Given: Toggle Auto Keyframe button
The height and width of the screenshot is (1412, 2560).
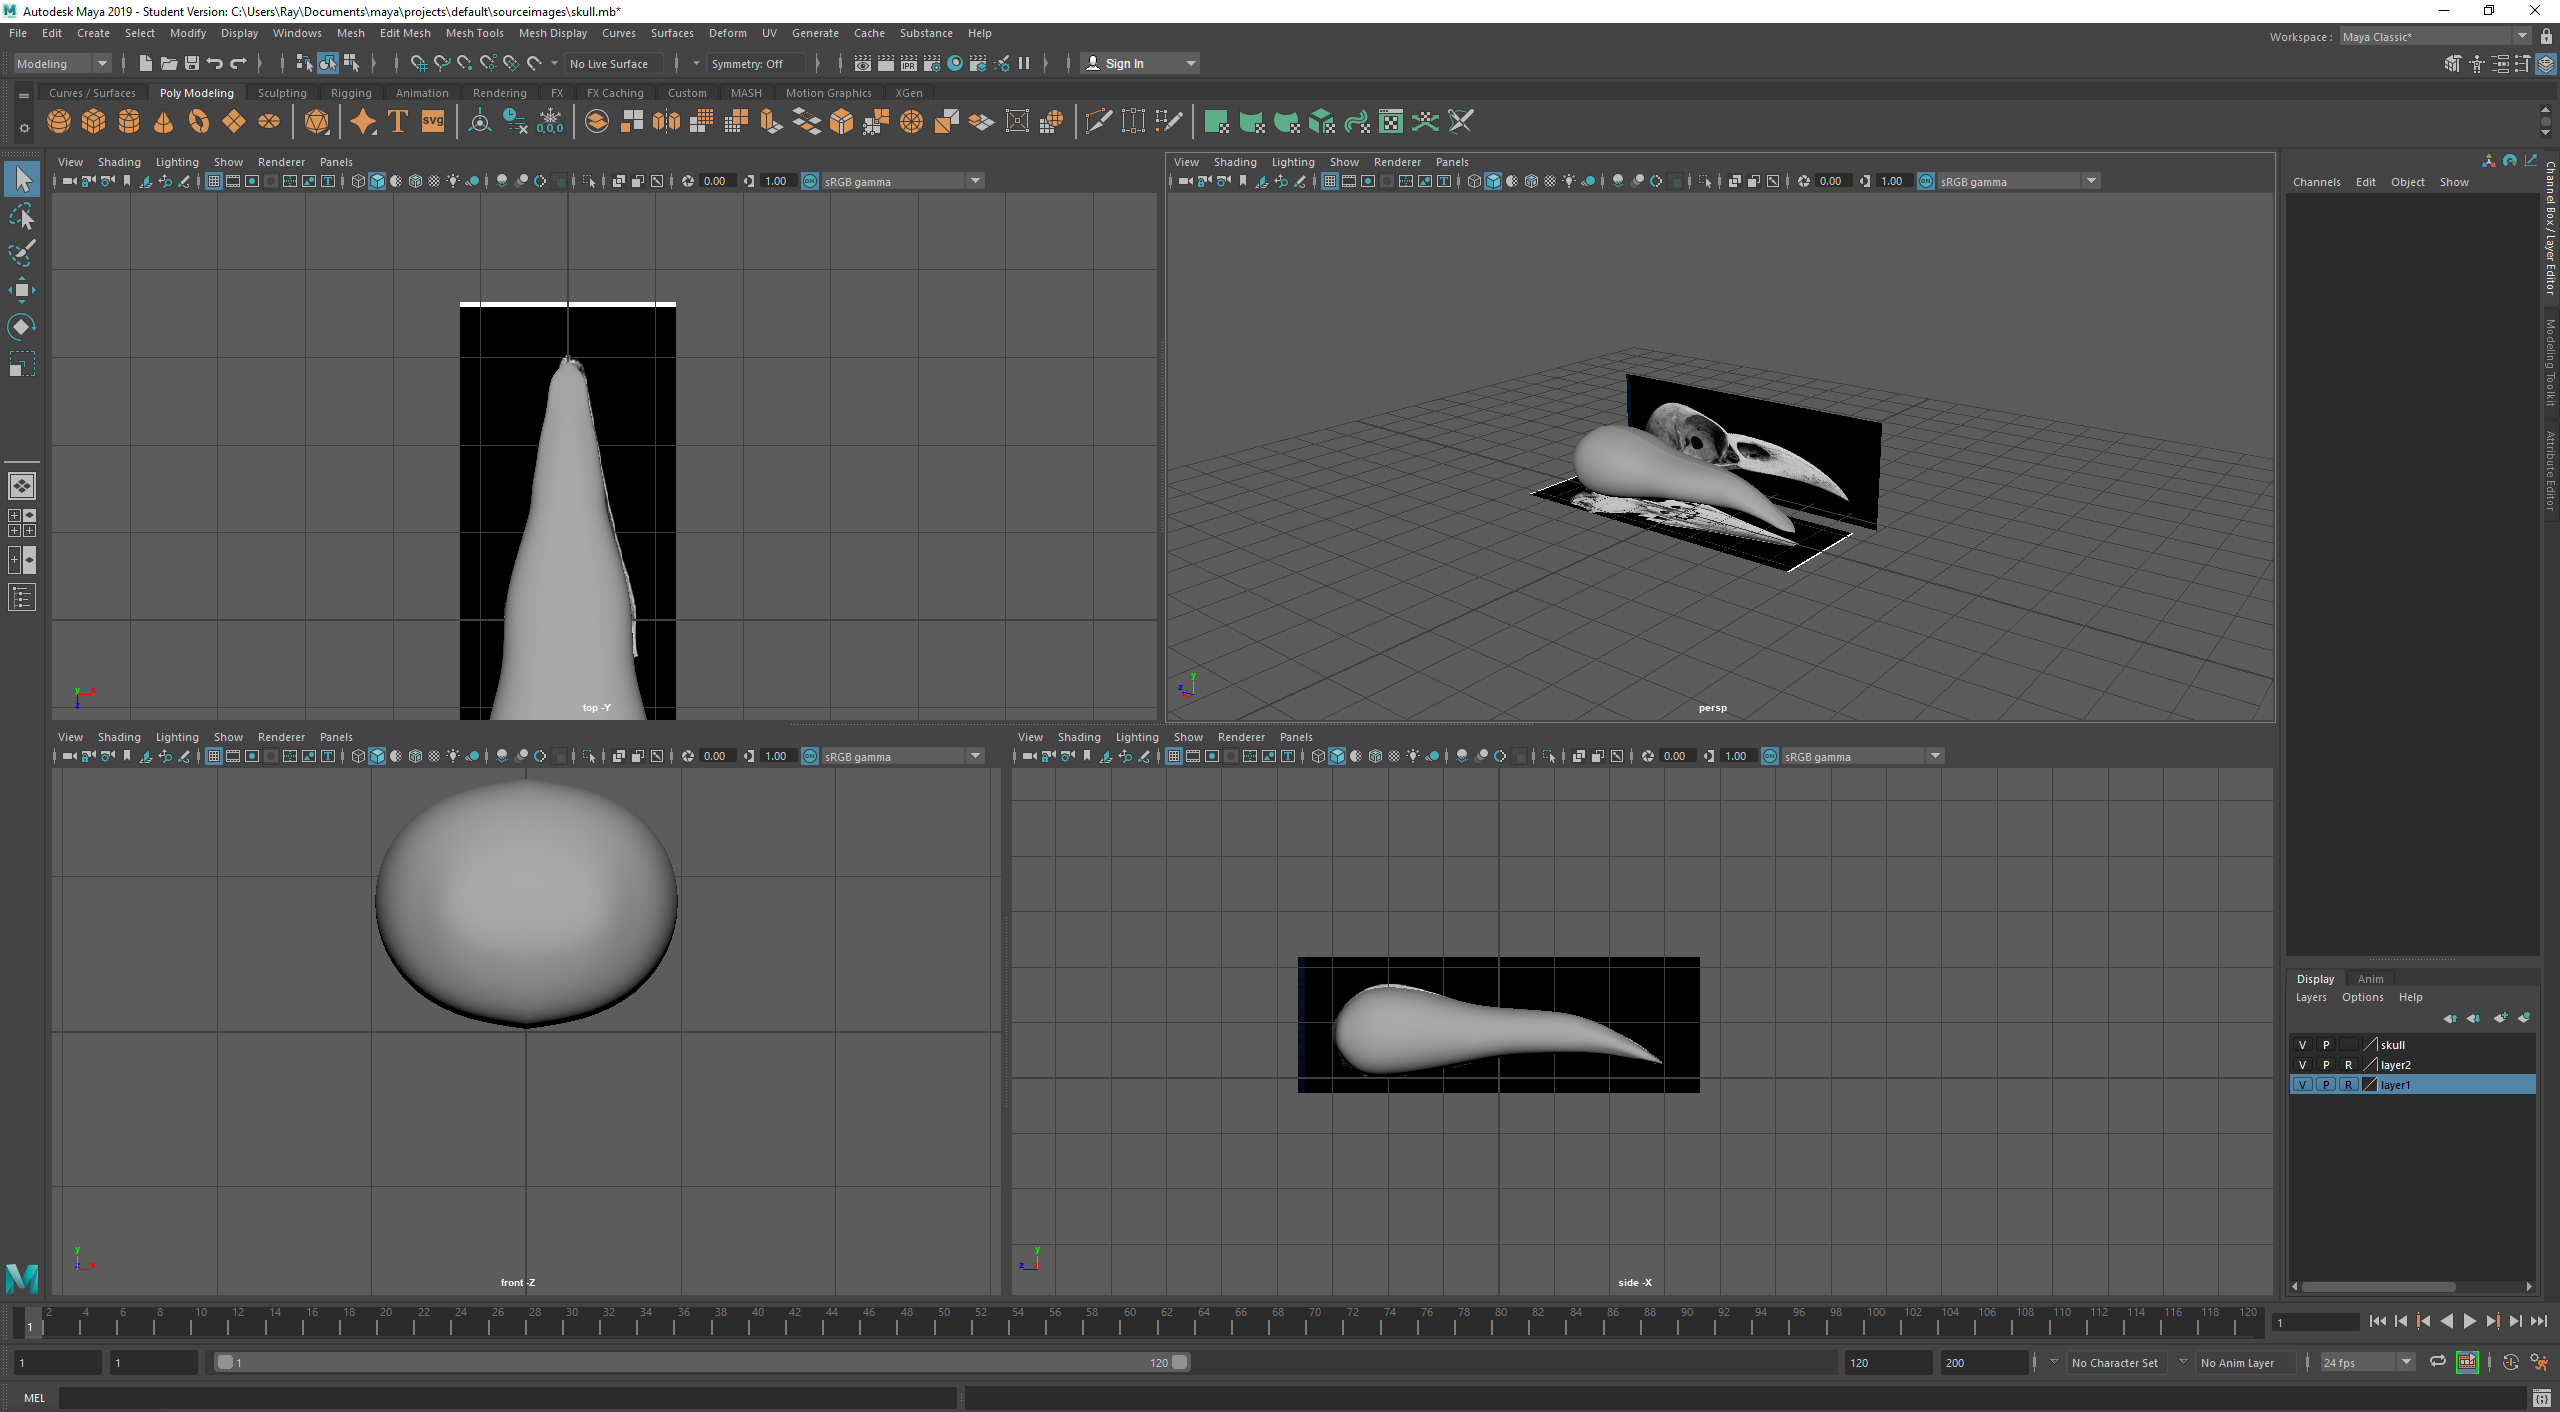Looking at the screenshot, I should pos(2510,1362).
